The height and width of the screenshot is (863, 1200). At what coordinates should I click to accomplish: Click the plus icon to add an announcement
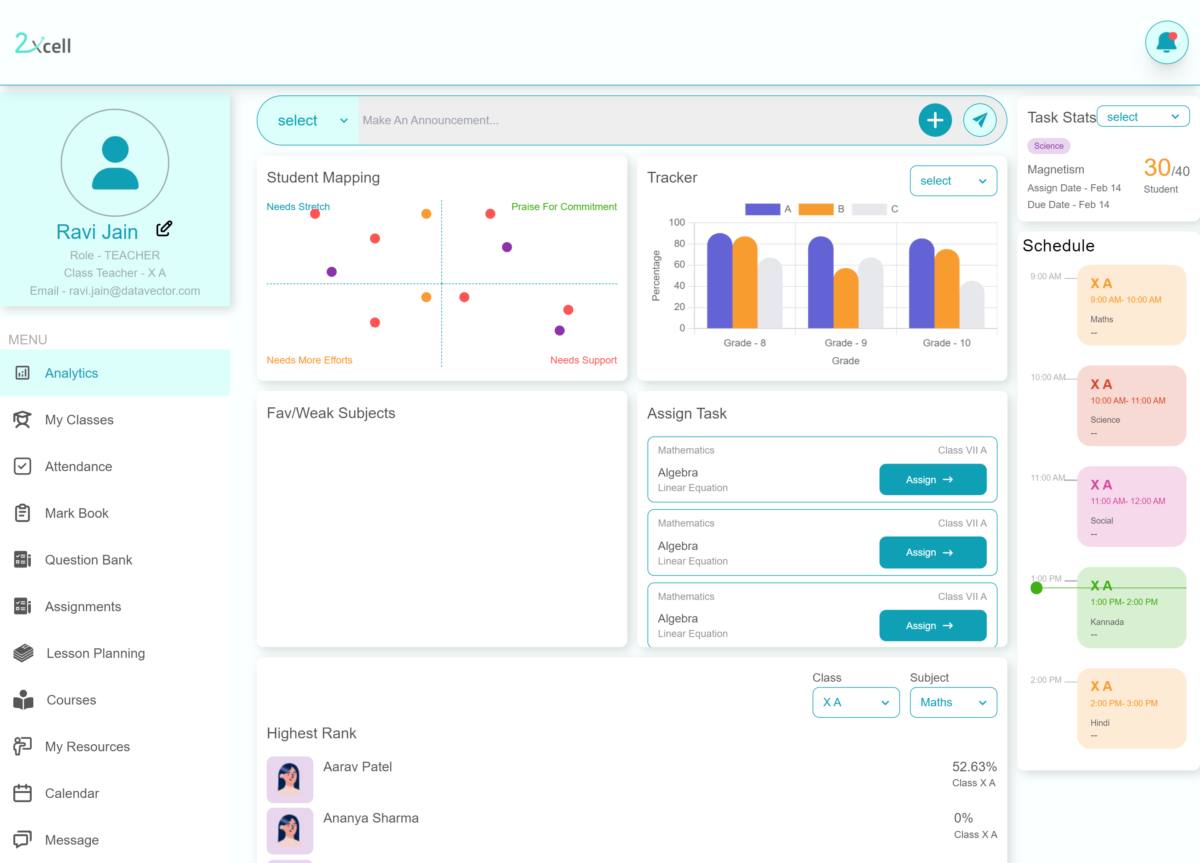(934, 119)
